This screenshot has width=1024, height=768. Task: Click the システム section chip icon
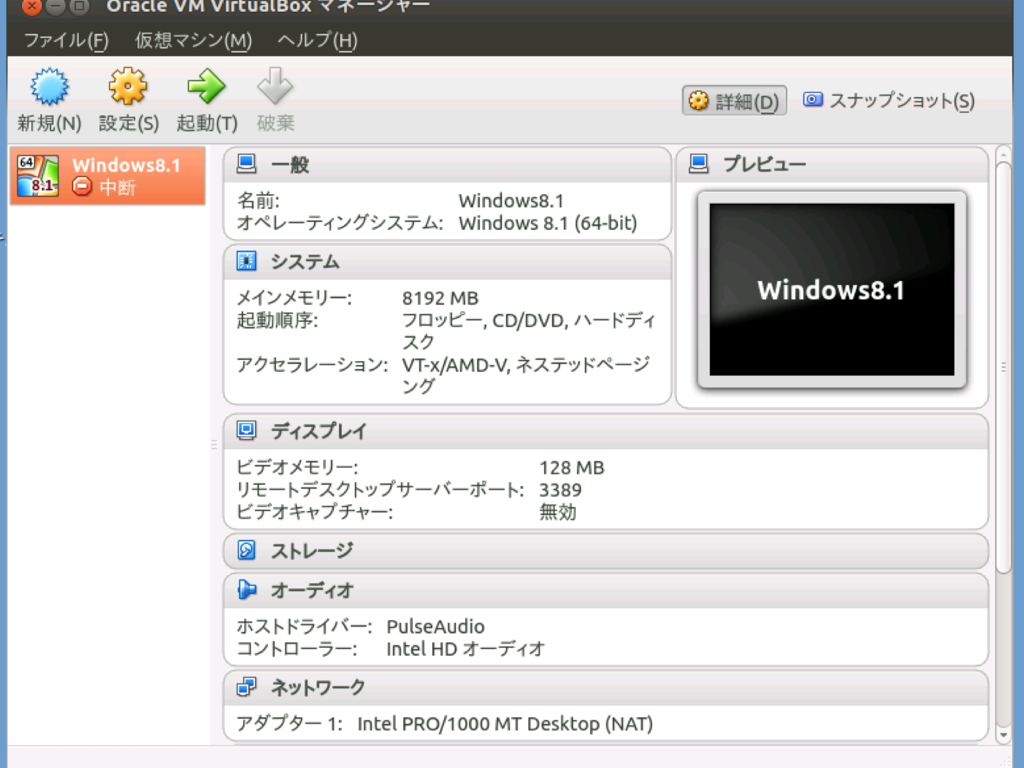246,261
